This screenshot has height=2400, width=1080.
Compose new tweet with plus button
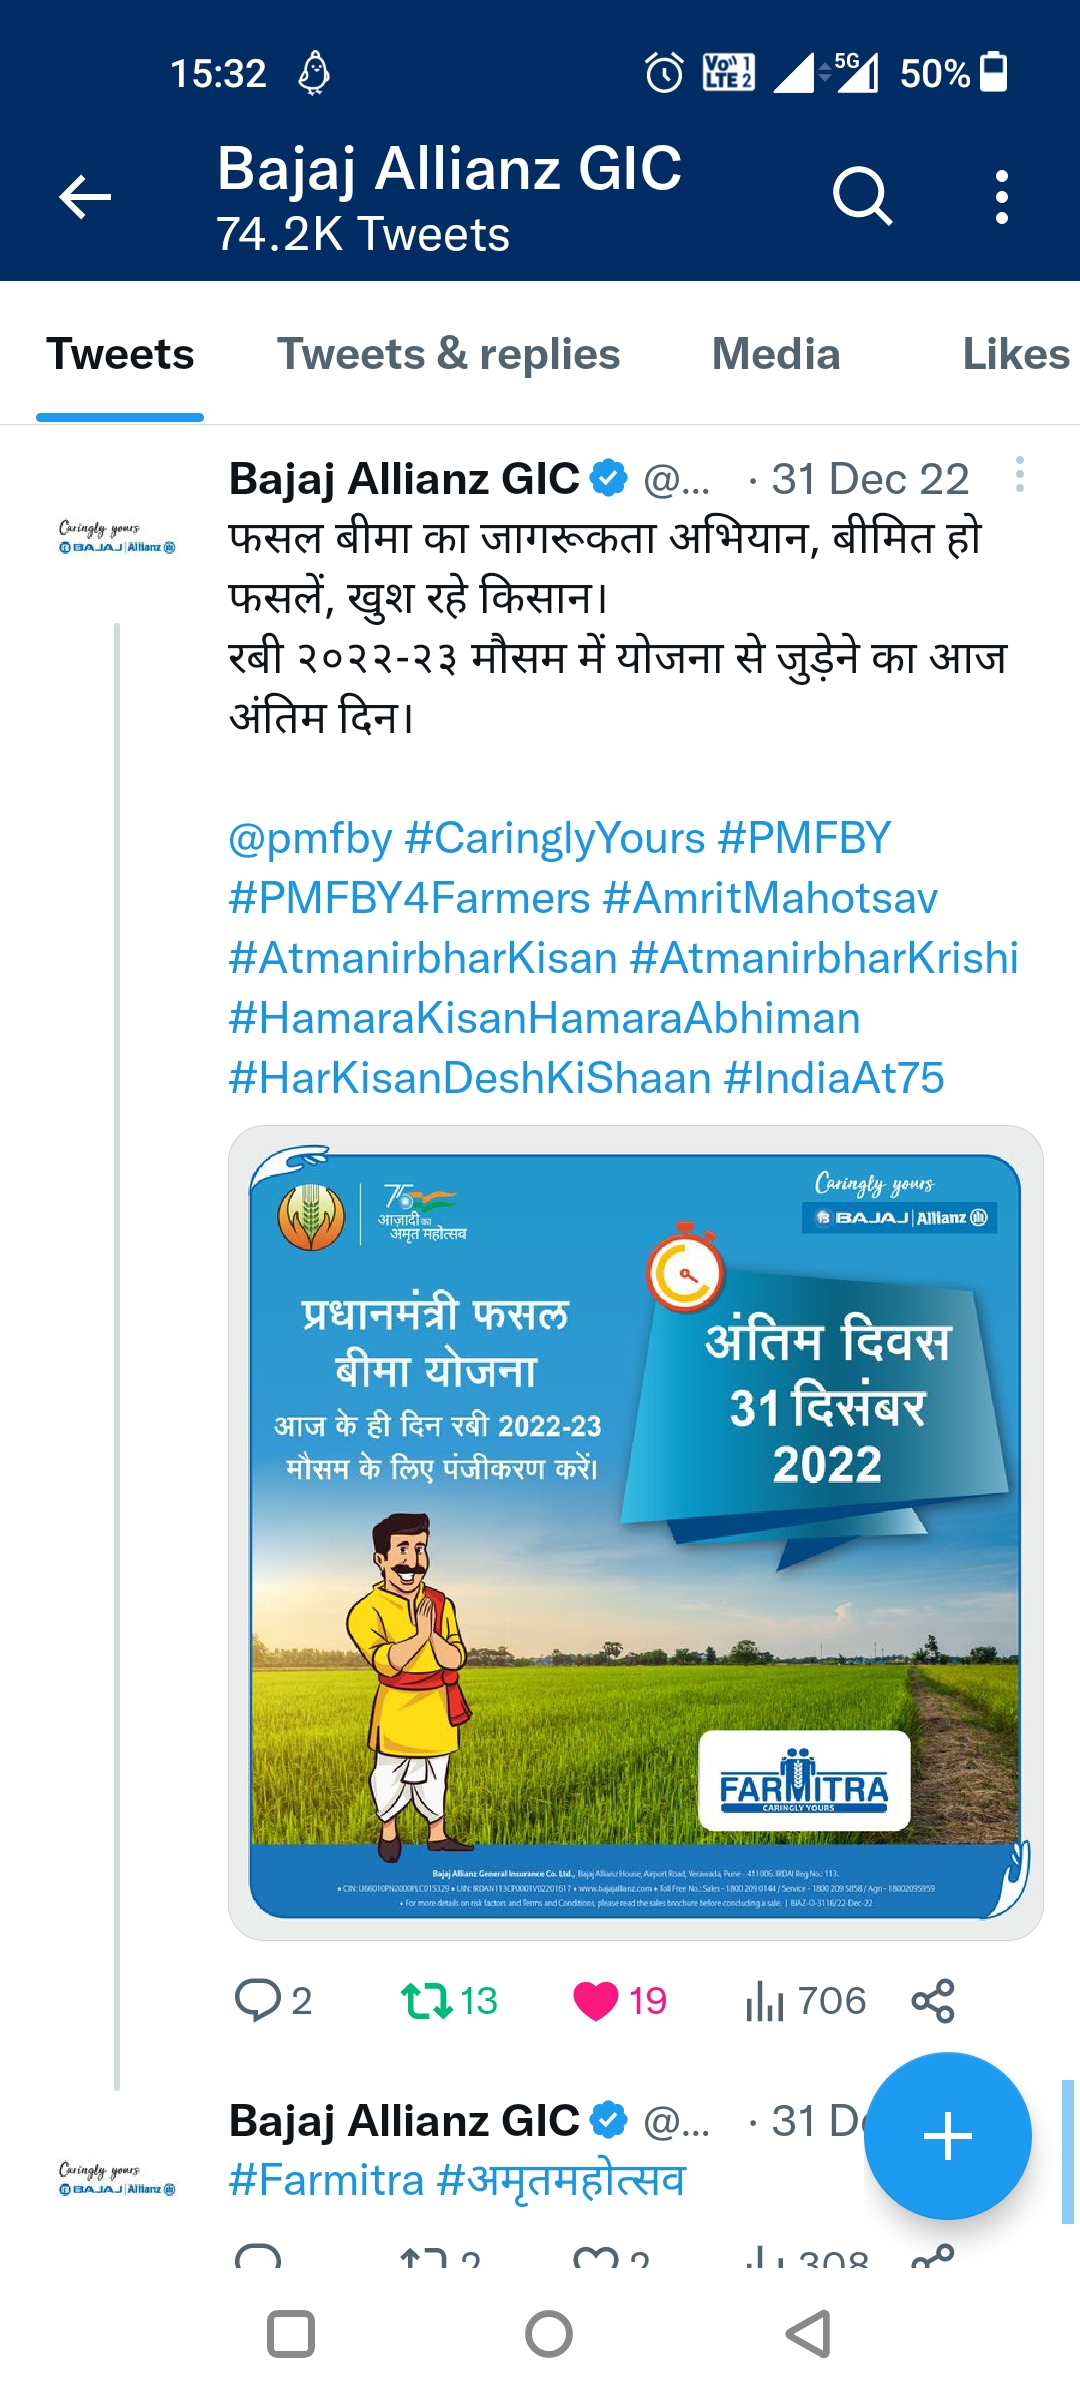947,2136
